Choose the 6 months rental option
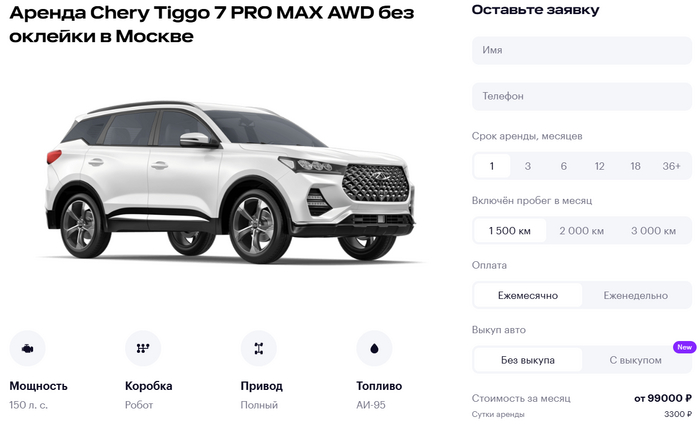Viewport: 700px width, 427px height. [x=564, y=166]
